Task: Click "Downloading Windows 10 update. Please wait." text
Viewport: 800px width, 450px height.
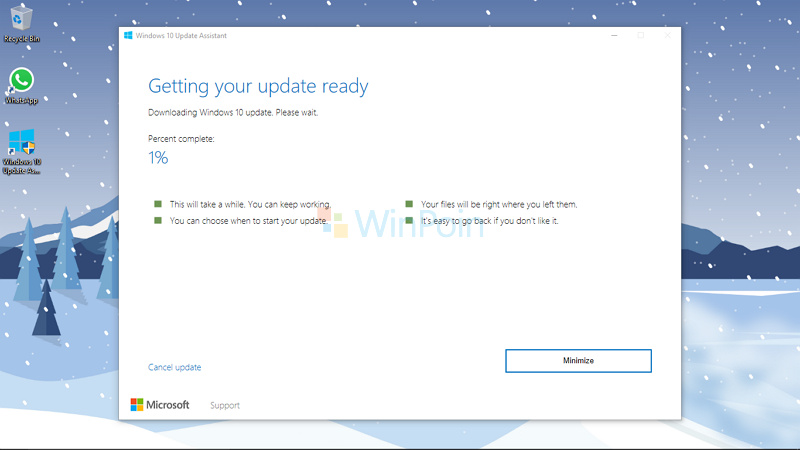Action: pos(233,112)
